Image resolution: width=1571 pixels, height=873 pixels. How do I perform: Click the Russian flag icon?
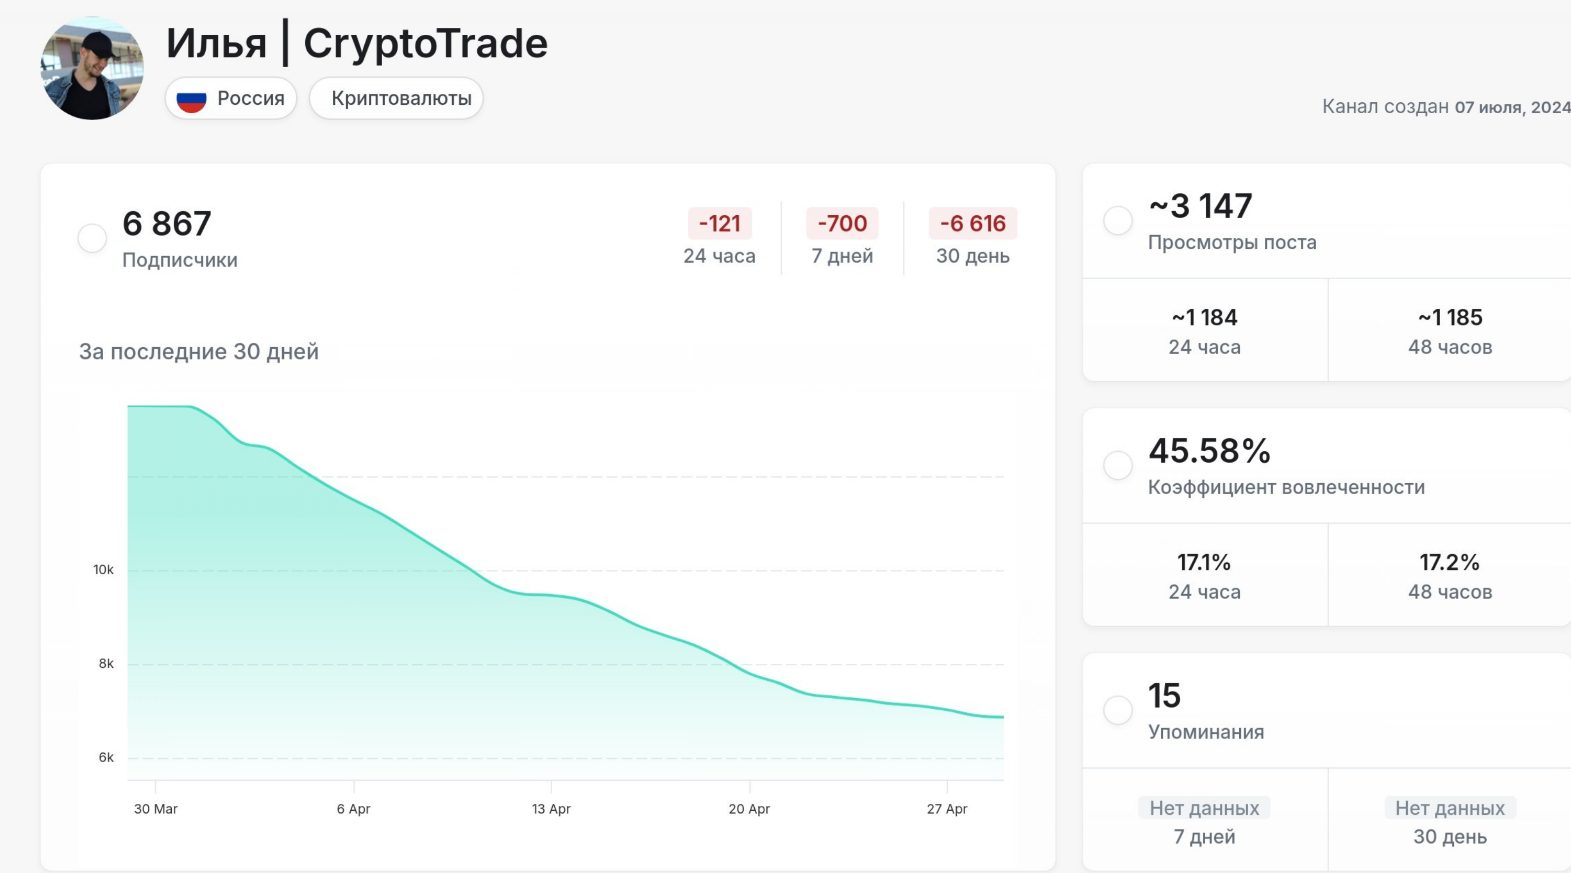click(x=191, y=99)
